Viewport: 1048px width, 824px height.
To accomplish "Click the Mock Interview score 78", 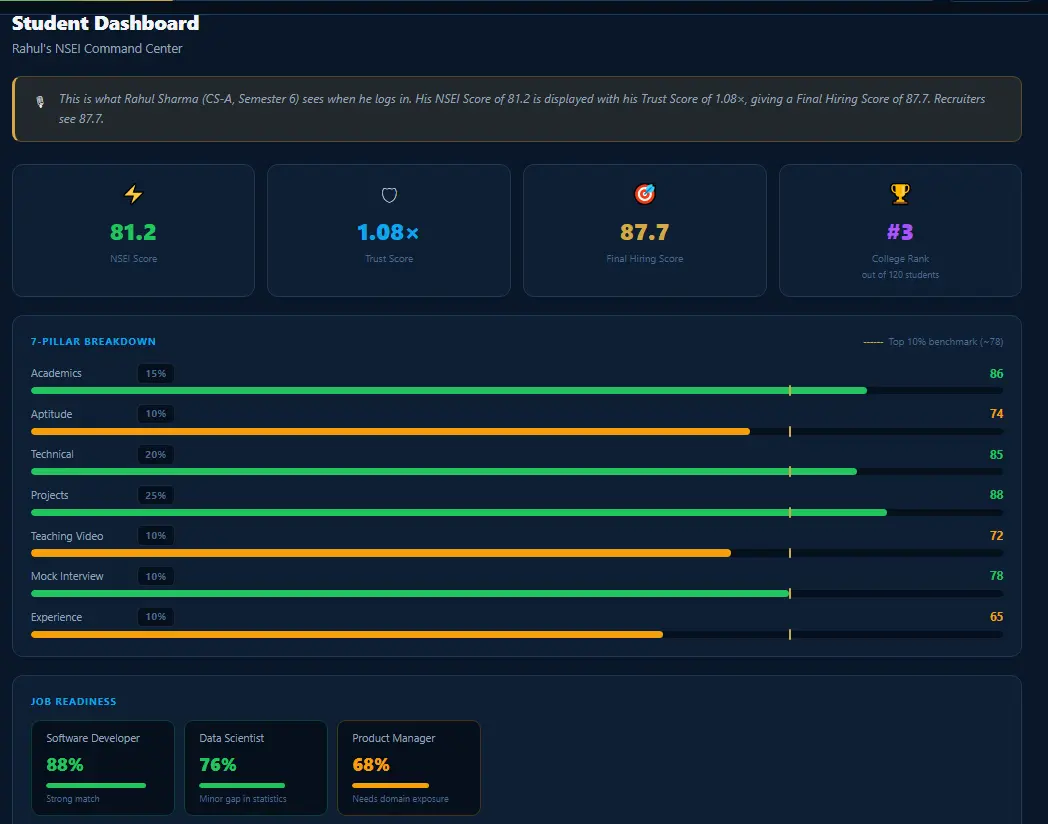I will (x=996, y=576).
